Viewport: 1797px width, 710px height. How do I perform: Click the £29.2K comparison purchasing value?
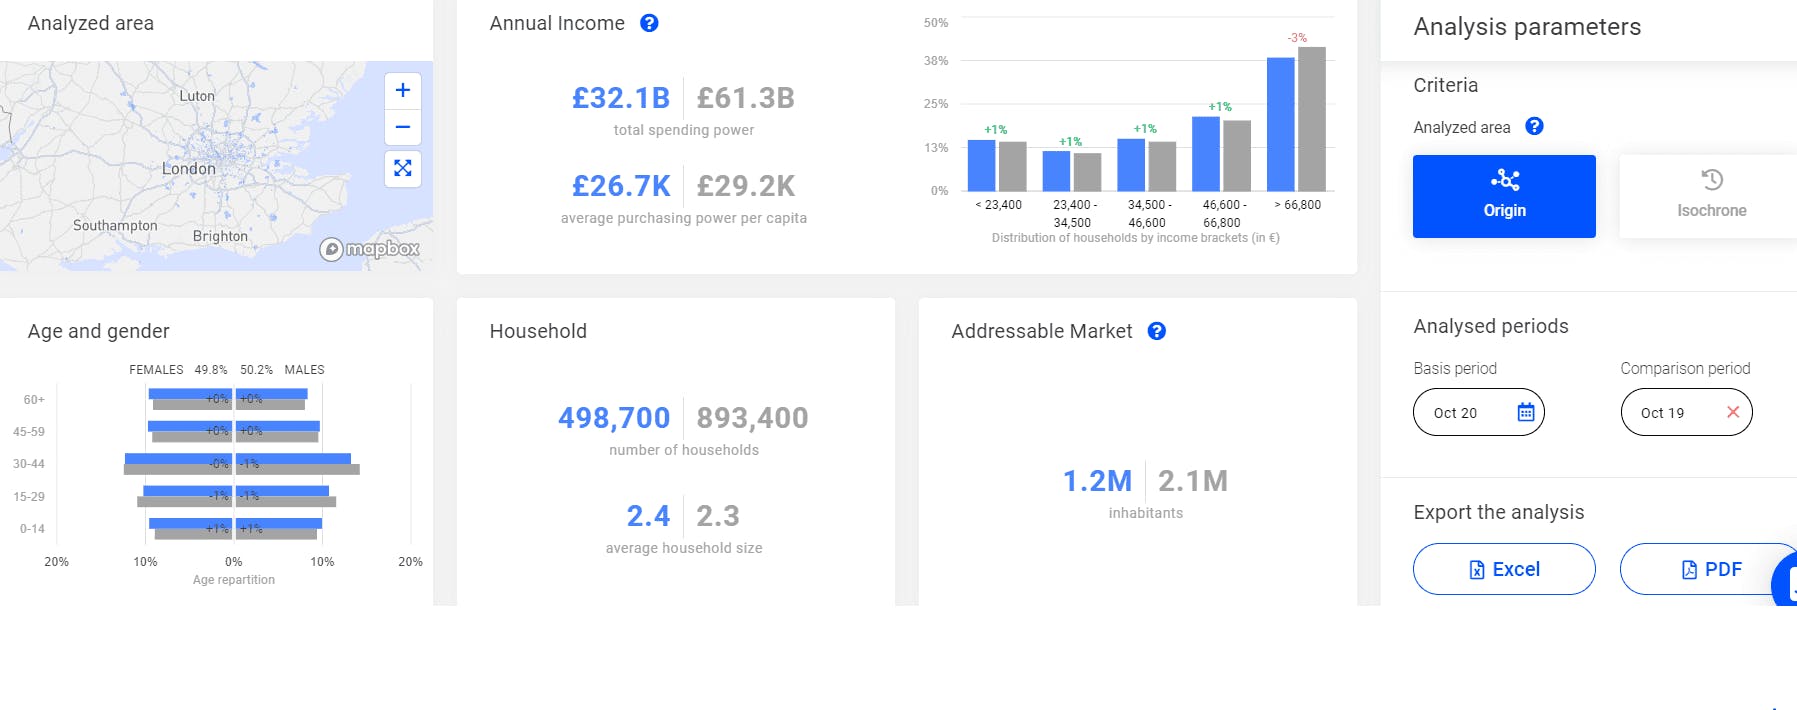(746, 186)
